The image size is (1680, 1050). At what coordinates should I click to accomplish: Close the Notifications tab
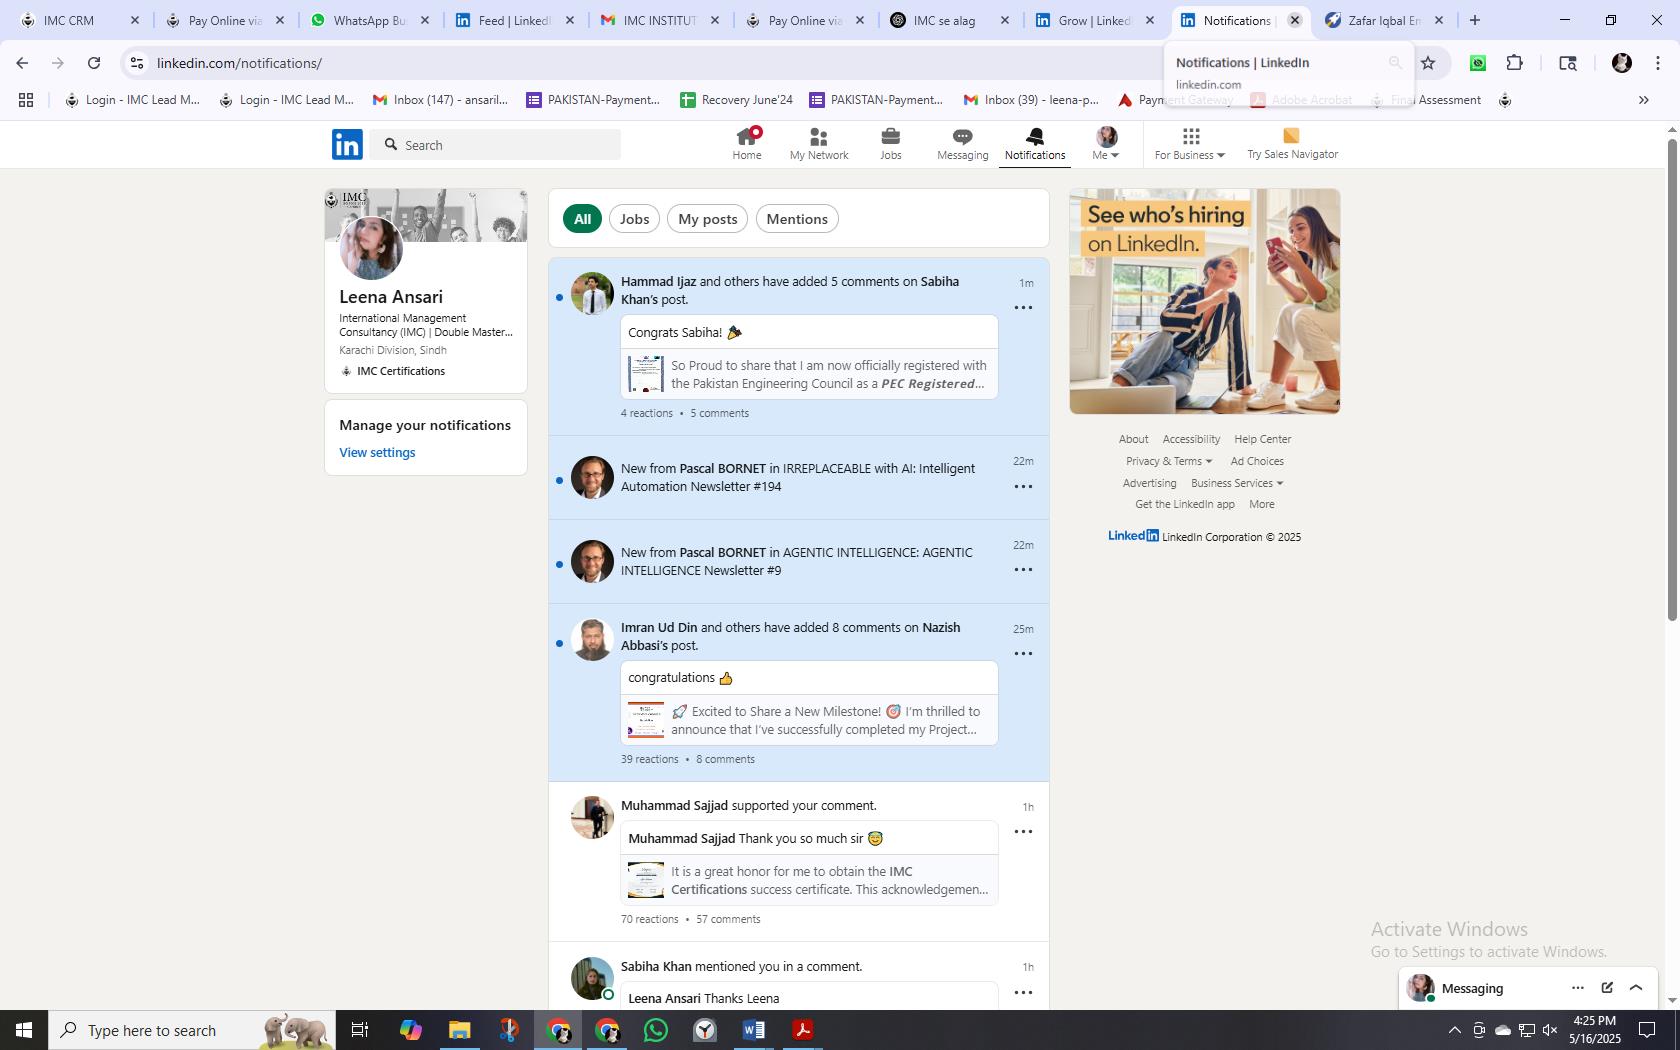coord(1294,20)
